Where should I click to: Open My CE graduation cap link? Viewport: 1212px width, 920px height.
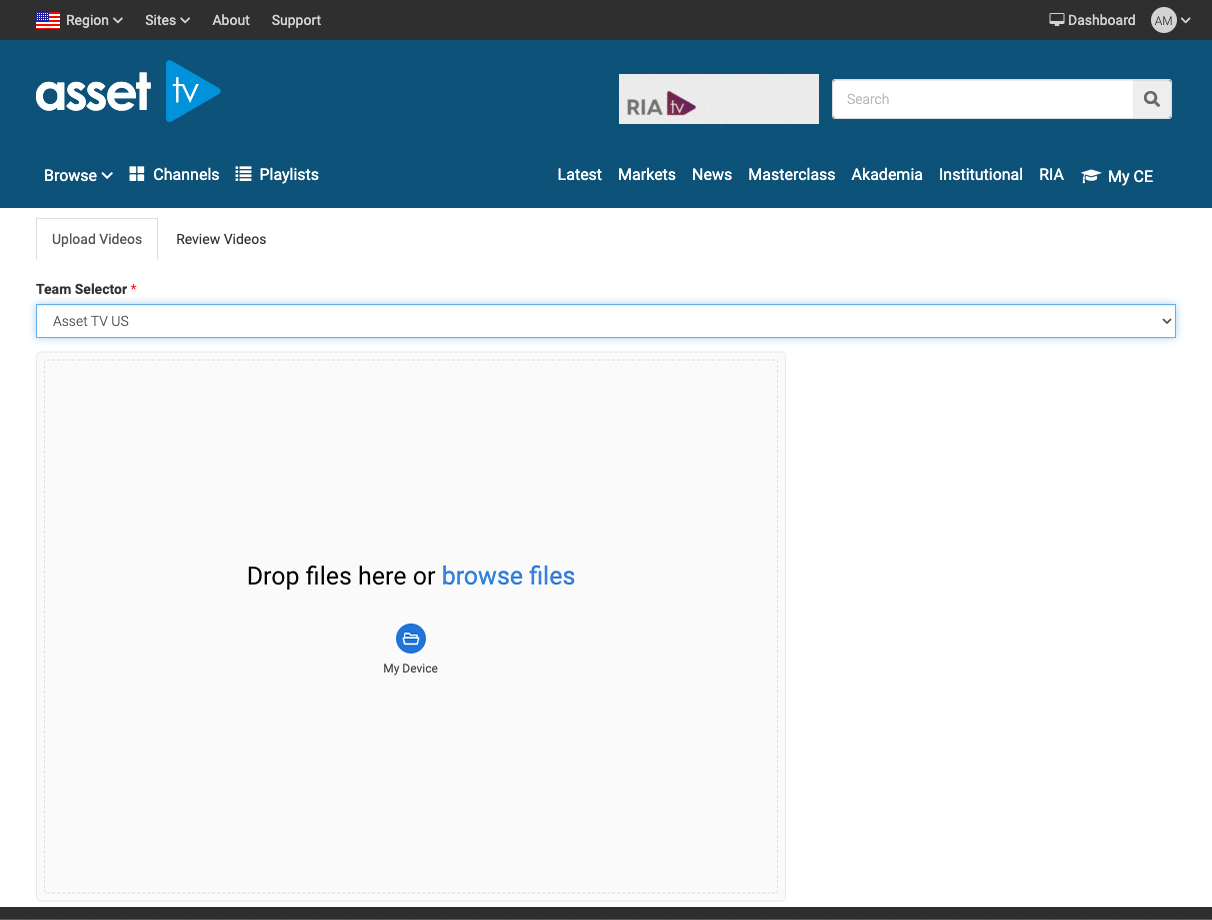(1091, 176)
